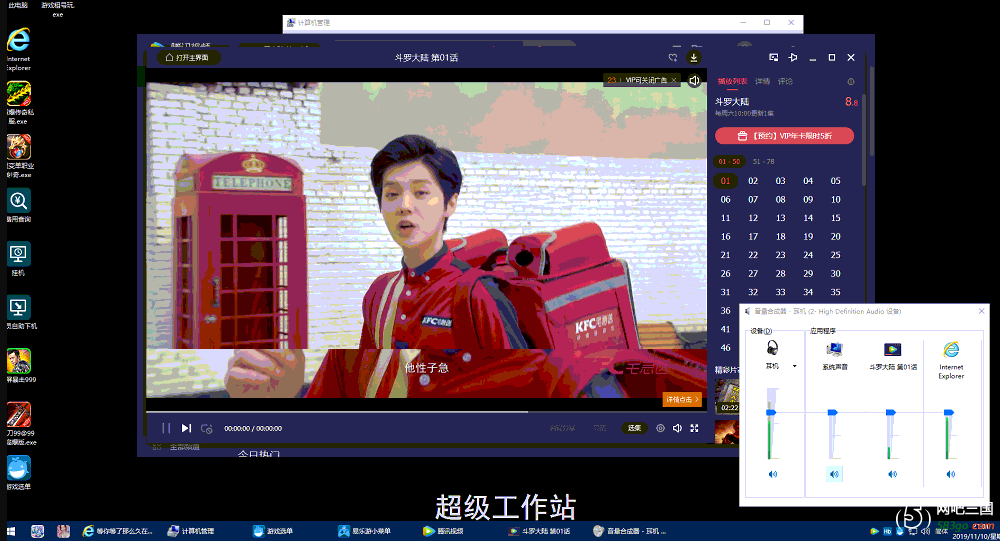Click the 斗罗大陆 app icon in volume mixer

click(x=892, y=349)
